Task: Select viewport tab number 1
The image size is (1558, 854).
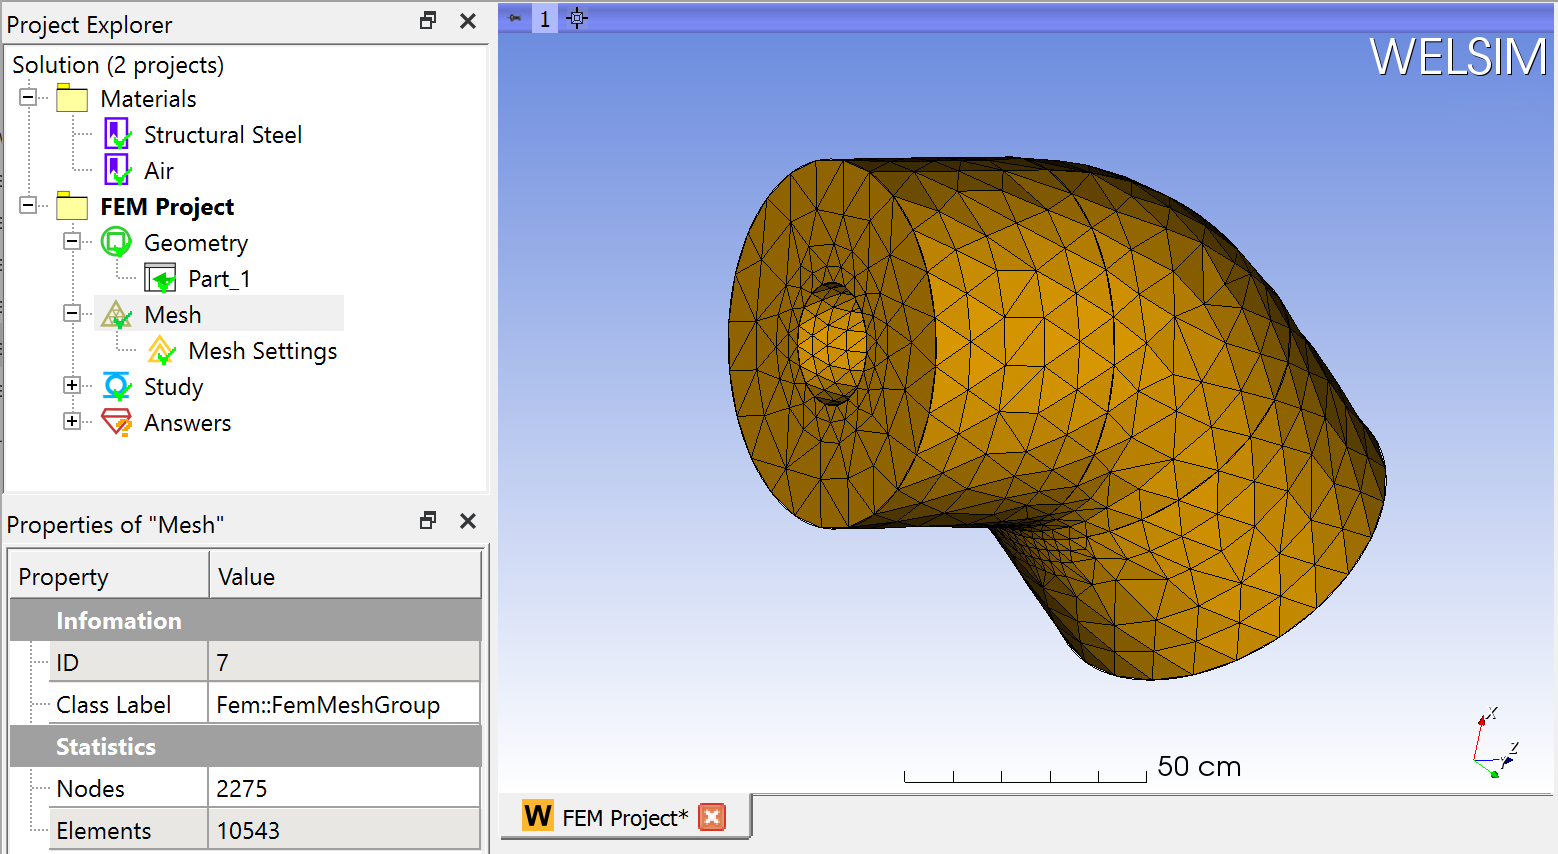Action: coord(544,18)
